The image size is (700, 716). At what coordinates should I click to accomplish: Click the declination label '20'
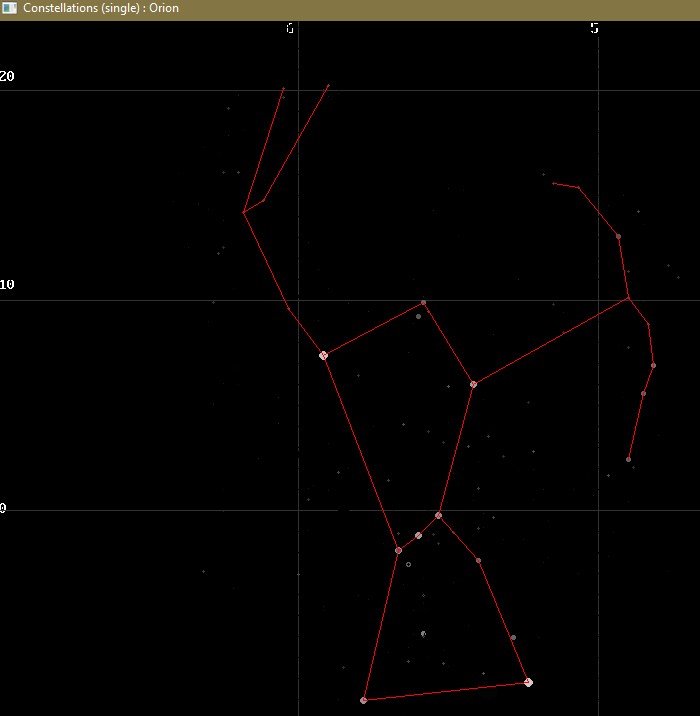pyautogui.click(x=7, y=77)
